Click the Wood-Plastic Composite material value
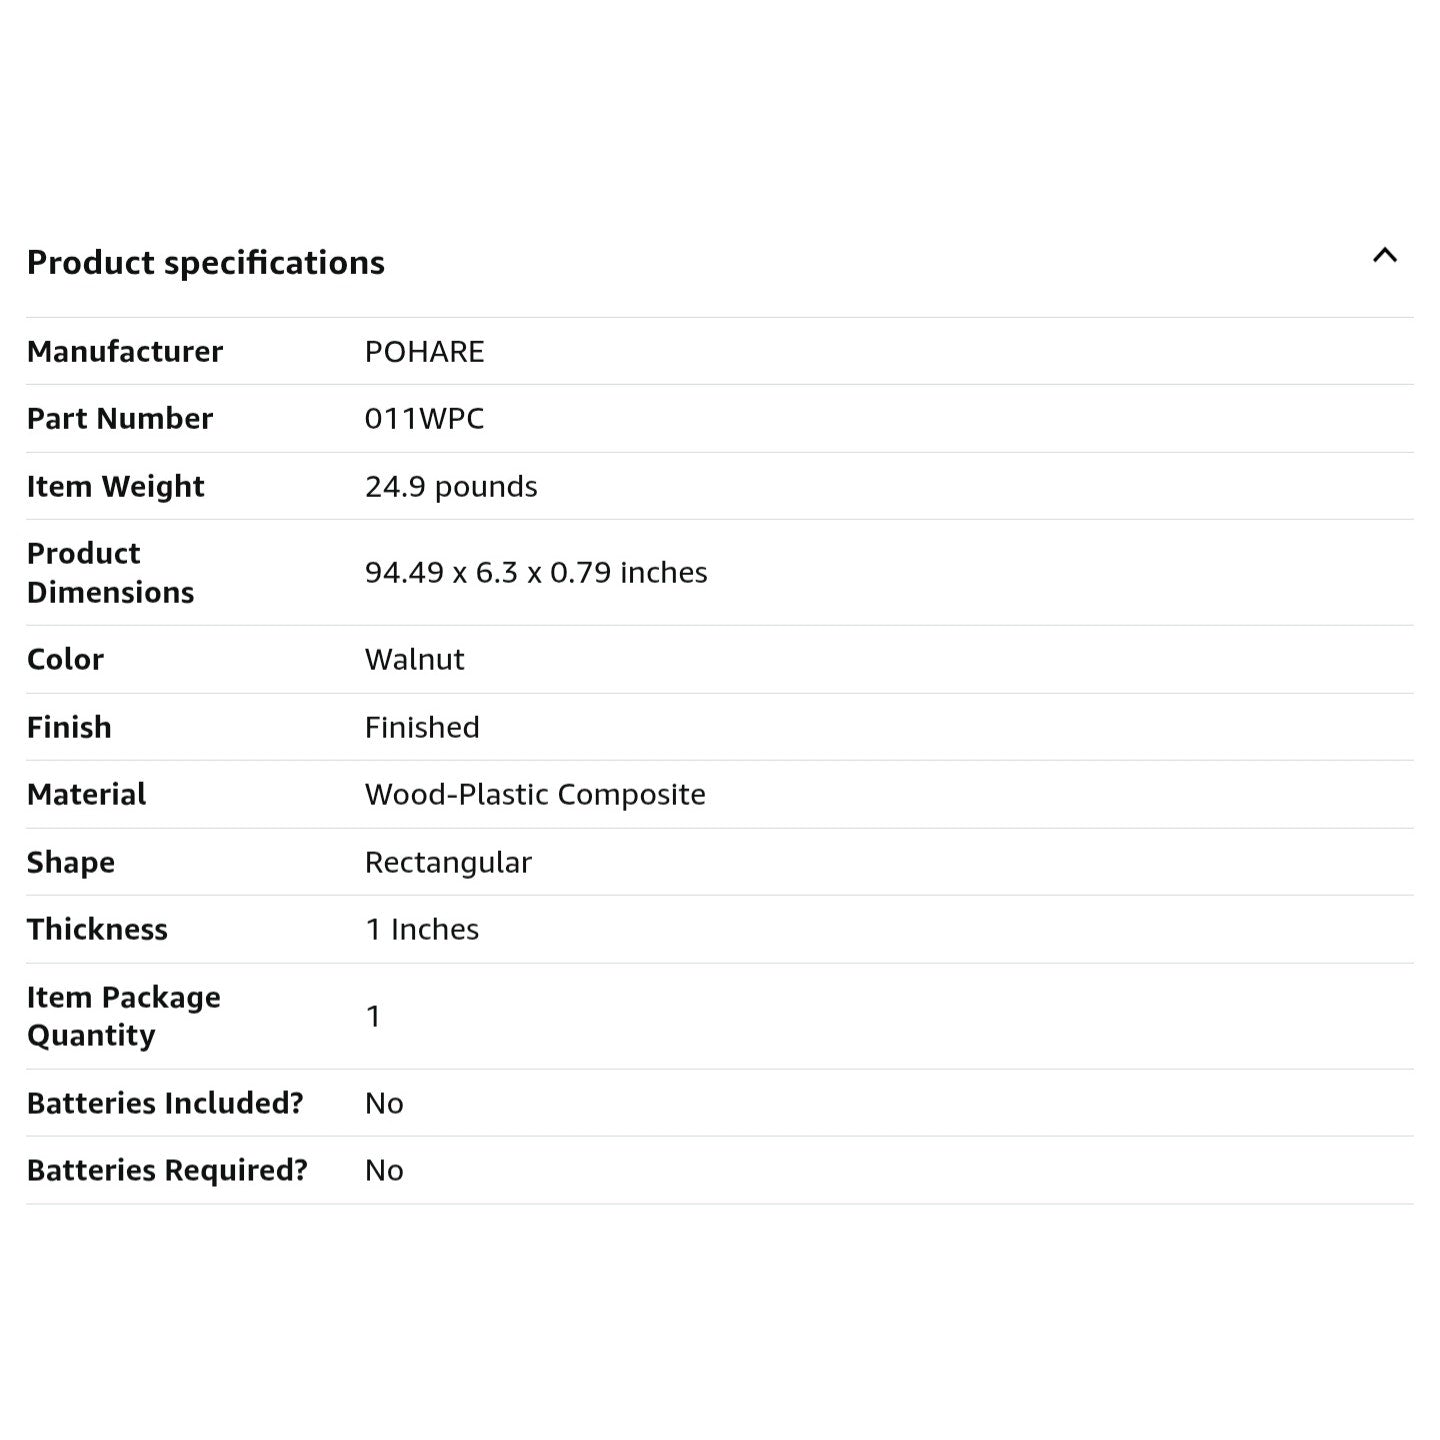The width and height of the screenshot is (1440, 1440). (x=535, y=795)
